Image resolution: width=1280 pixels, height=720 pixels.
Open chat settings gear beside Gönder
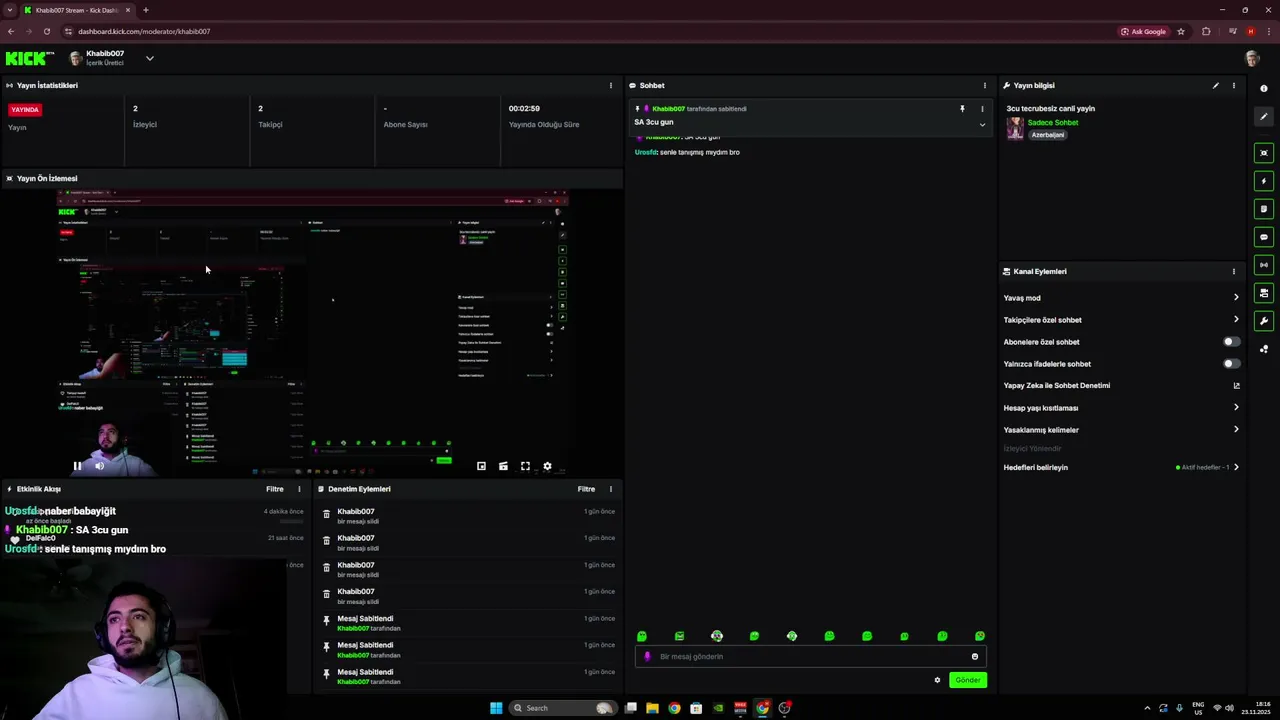click(x=937, y=680)
